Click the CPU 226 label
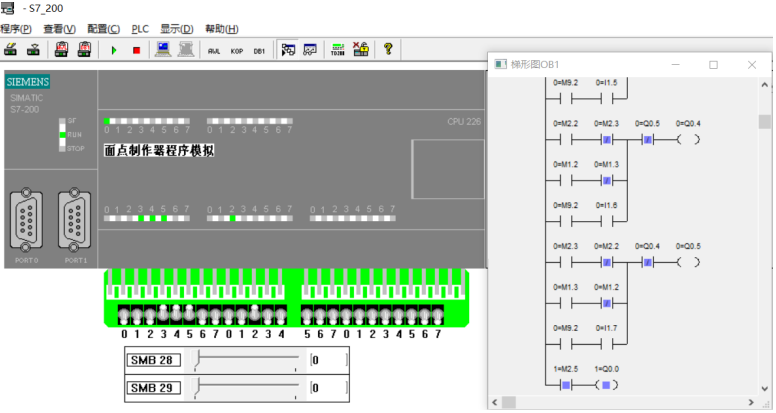776x413 pixels. [x=464, y=122]
